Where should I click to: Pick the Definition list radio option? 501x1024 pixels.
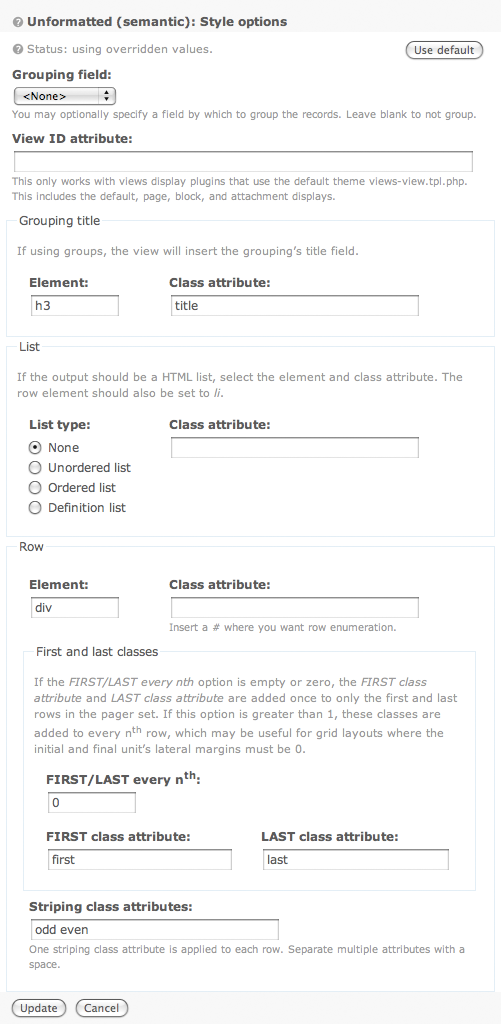click(x=35, y=507)
